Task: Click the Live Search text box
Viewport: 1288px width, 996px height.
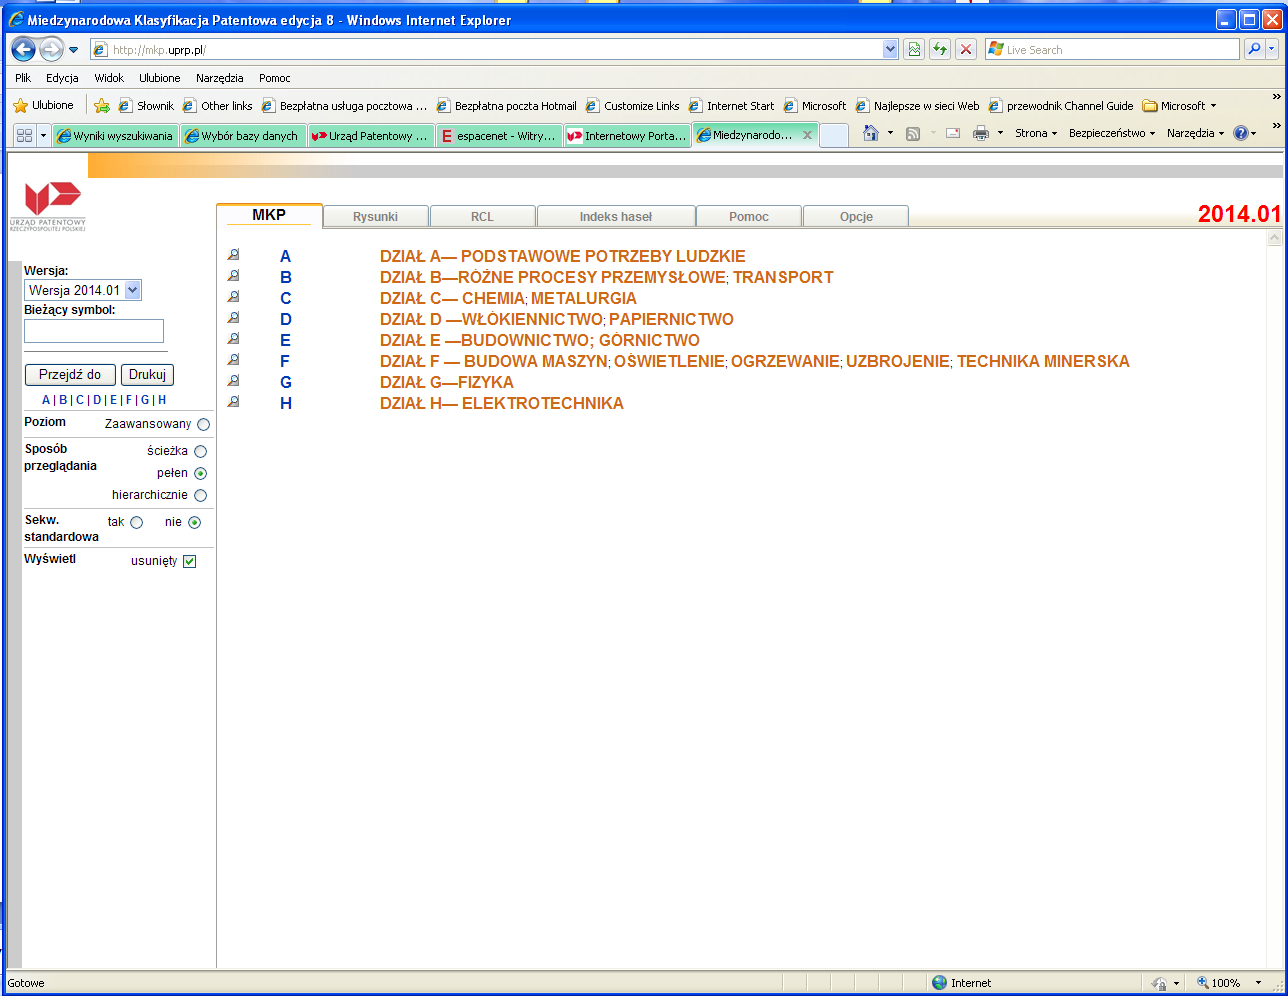Action: 1112,49
